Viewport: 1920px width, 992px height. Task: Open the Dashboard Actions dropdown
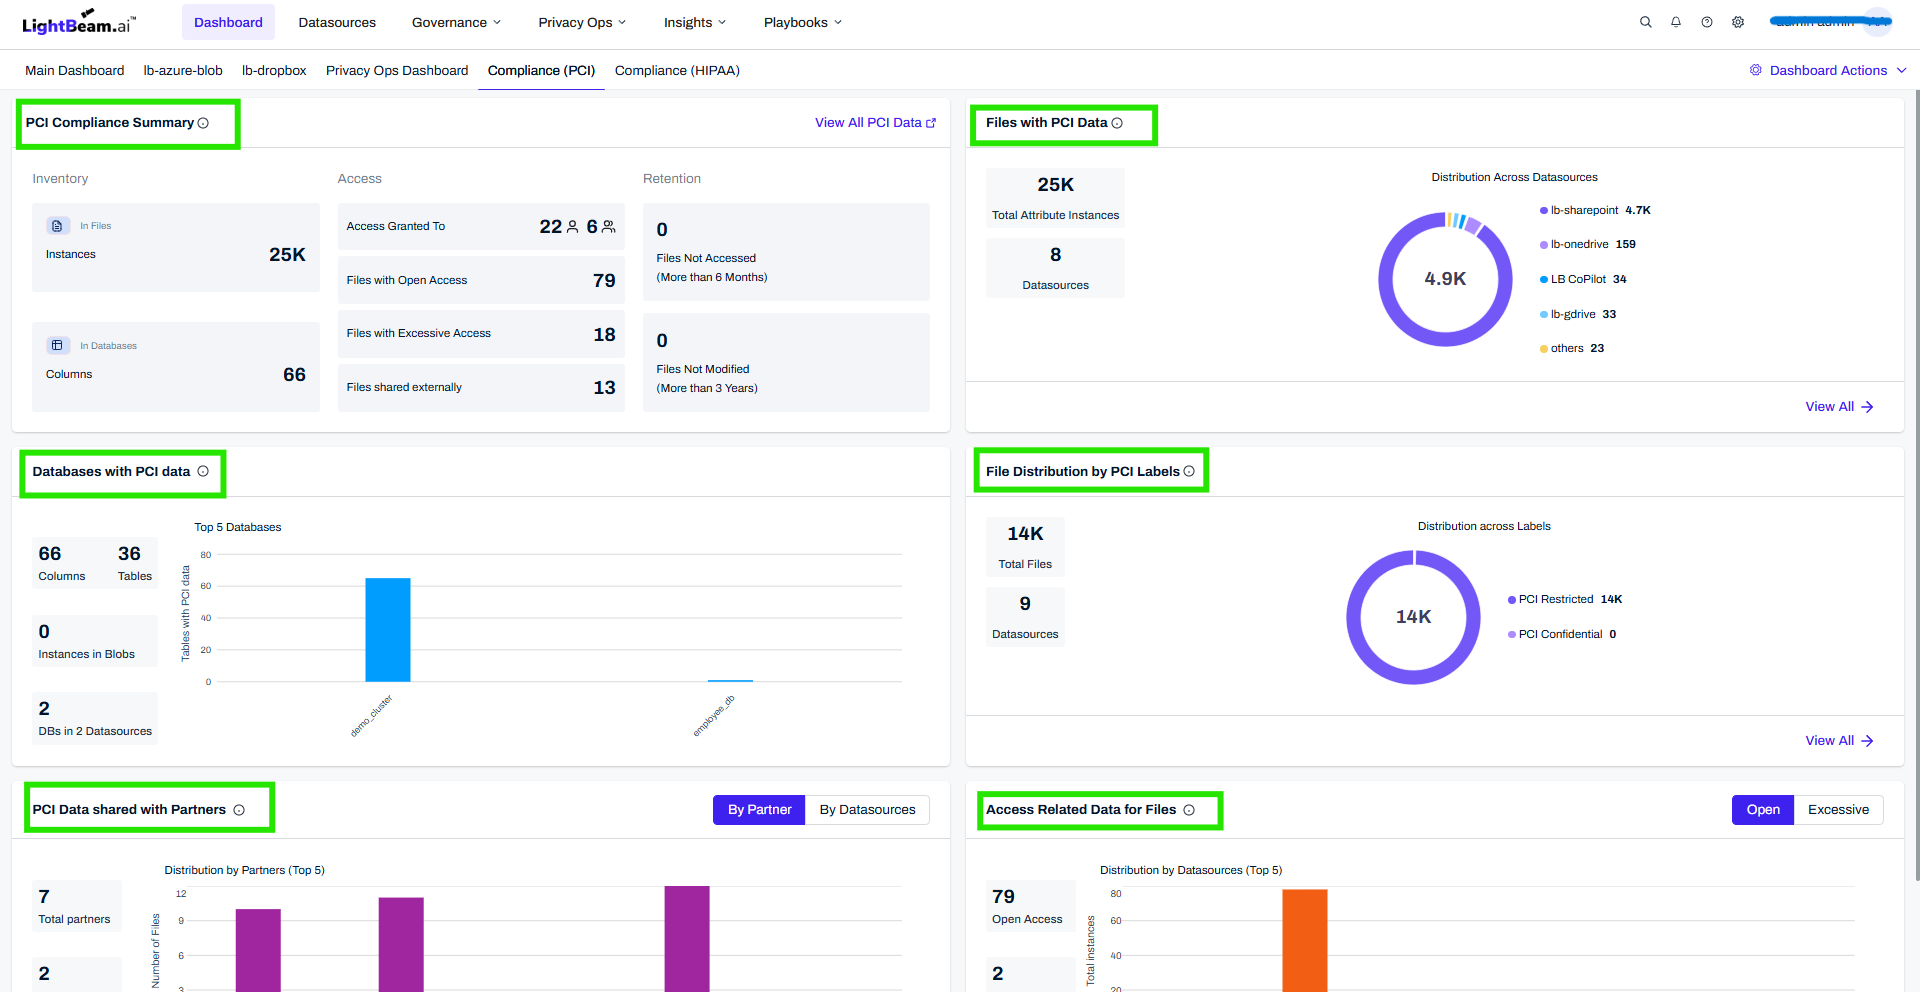[x=1828, y=70]
